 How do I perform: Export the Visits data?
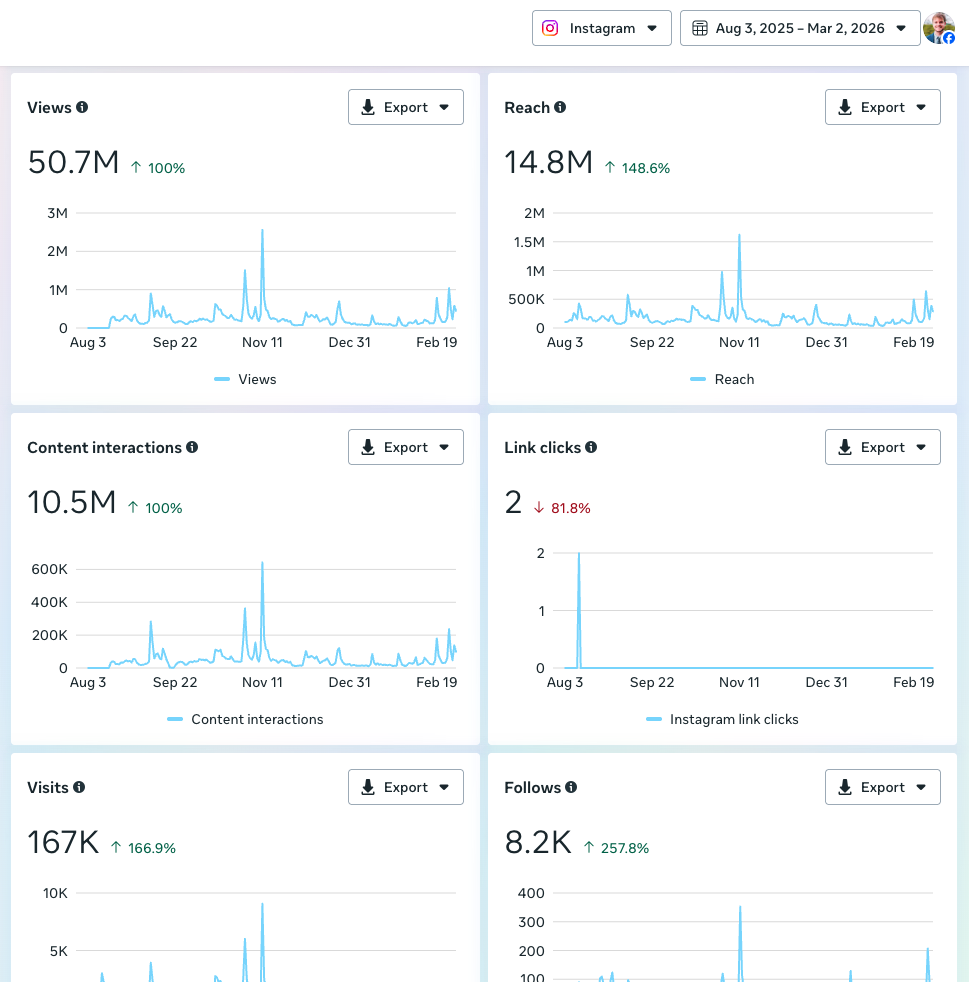coord(406,787)
